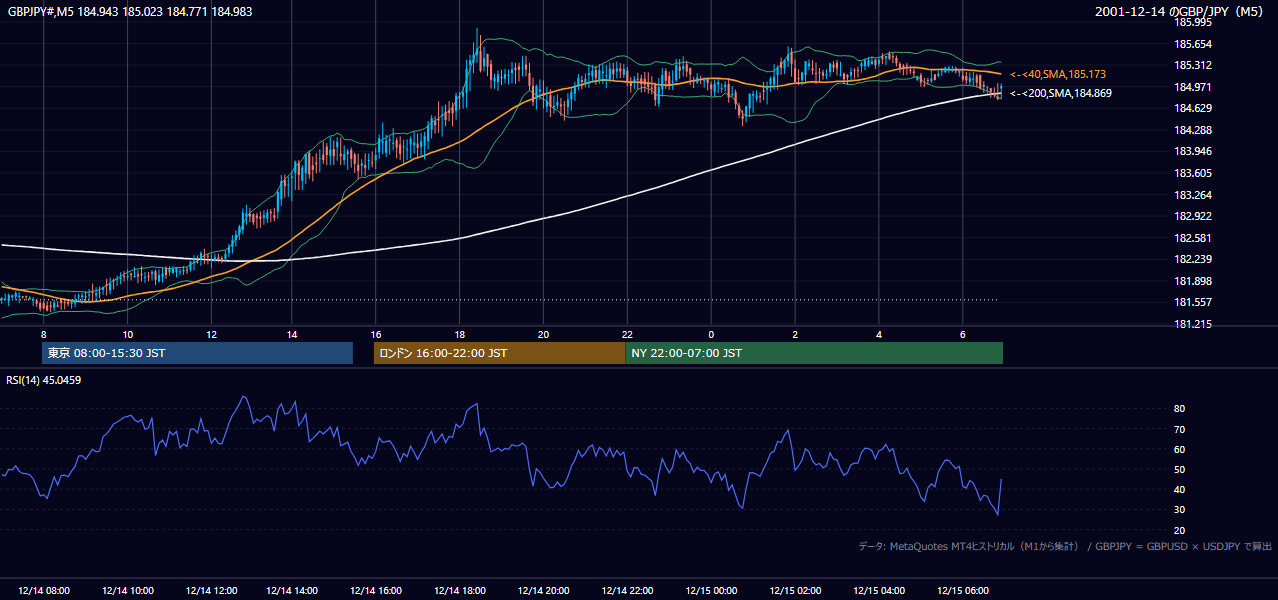Click price axis value 183.264

(x=1192, y=195)
